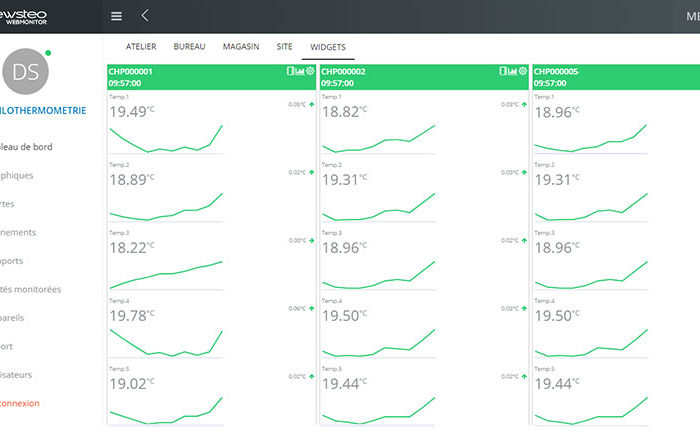Click the DS user avatar
700x436 pixels.
pos(25,71)
